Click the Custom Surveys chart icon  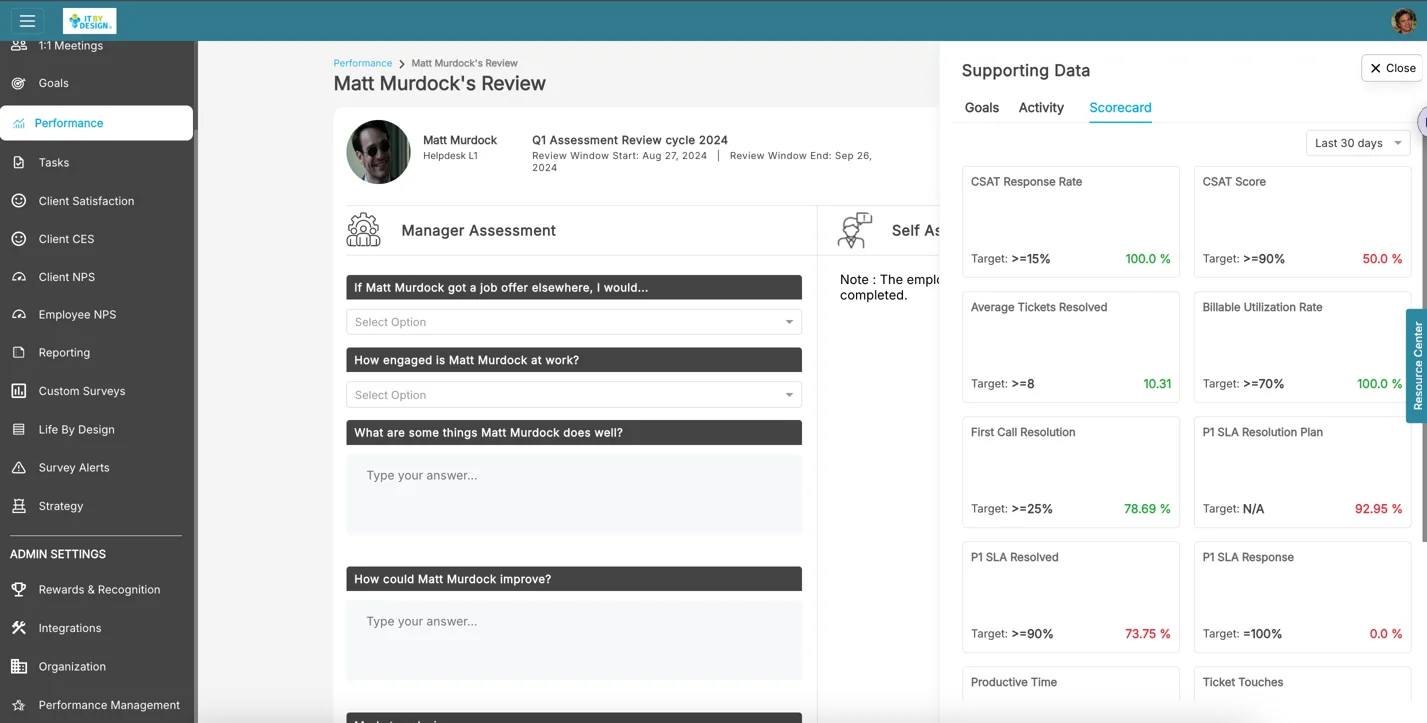(19, 391)
